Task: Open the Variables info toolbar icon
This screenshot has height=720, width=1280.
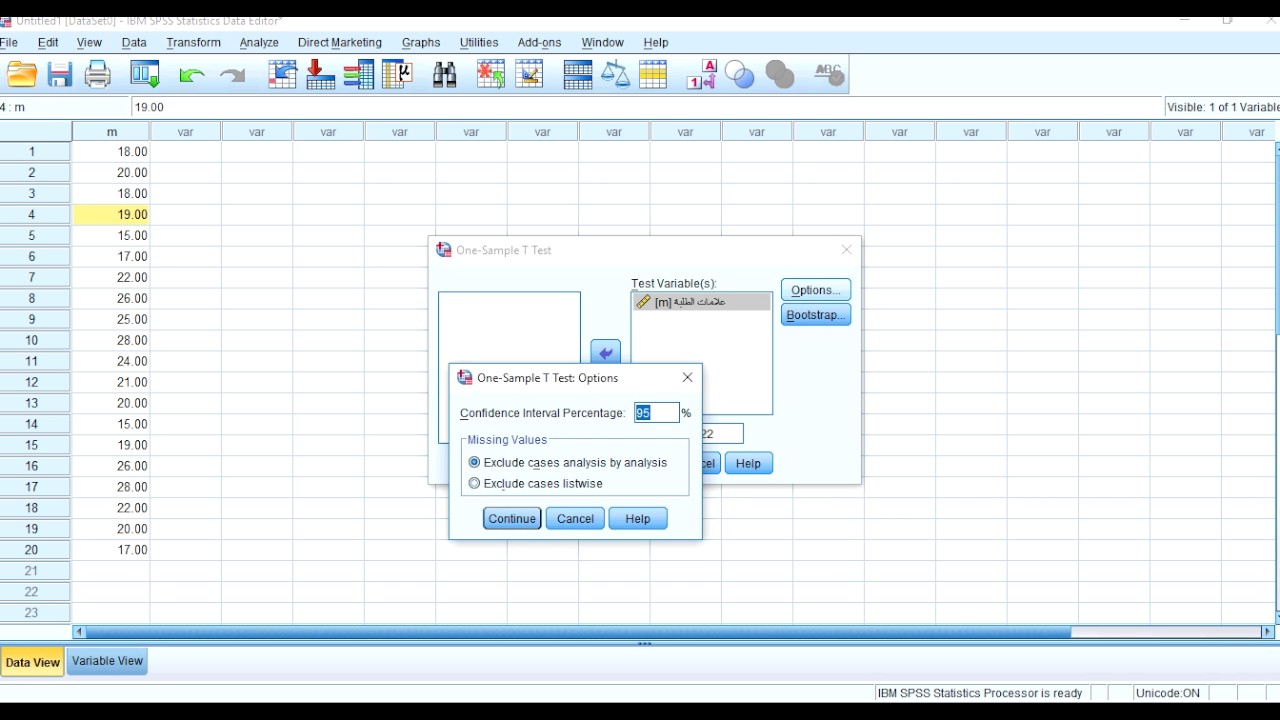Action: pos(358,75)
